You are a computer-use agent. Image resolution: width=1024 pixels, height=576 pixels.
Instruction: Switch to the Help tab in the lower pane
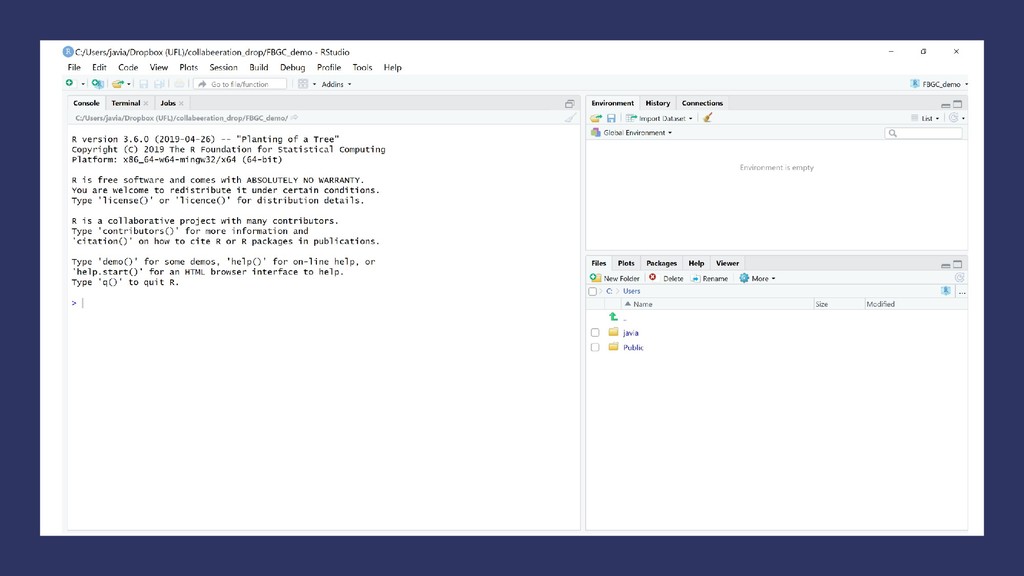coord(696,263)
